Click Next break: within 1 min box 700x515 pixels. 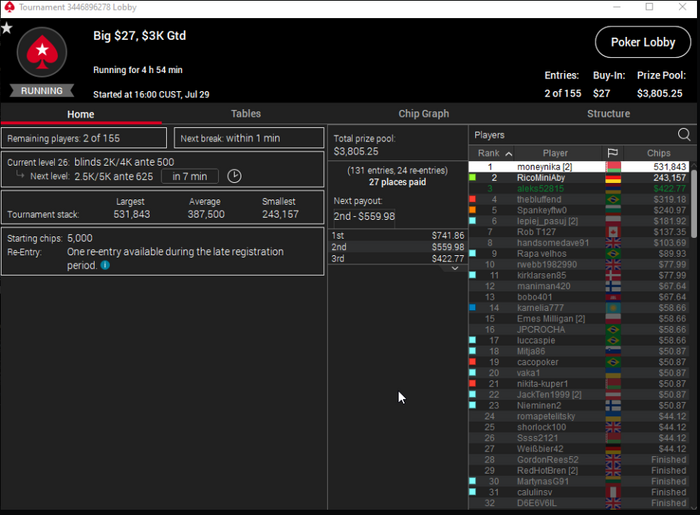(249, 138)
